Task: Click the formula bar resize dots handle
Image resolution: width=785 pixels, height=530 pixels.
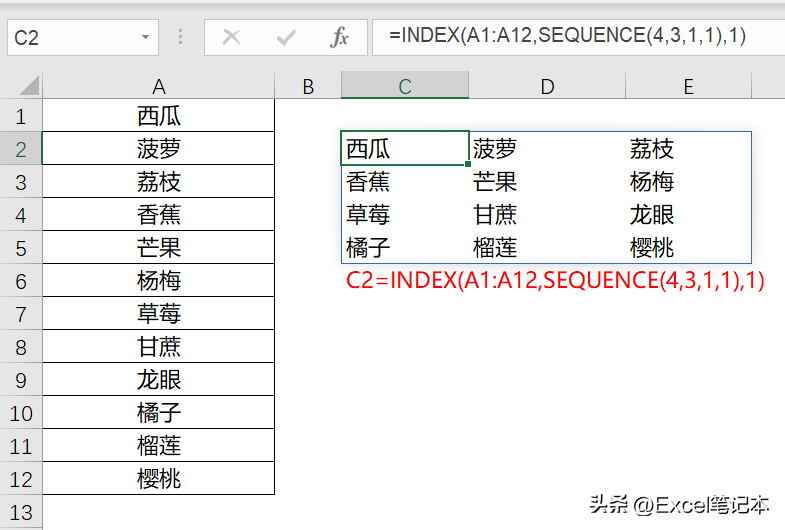Action: tap(181, 37)
